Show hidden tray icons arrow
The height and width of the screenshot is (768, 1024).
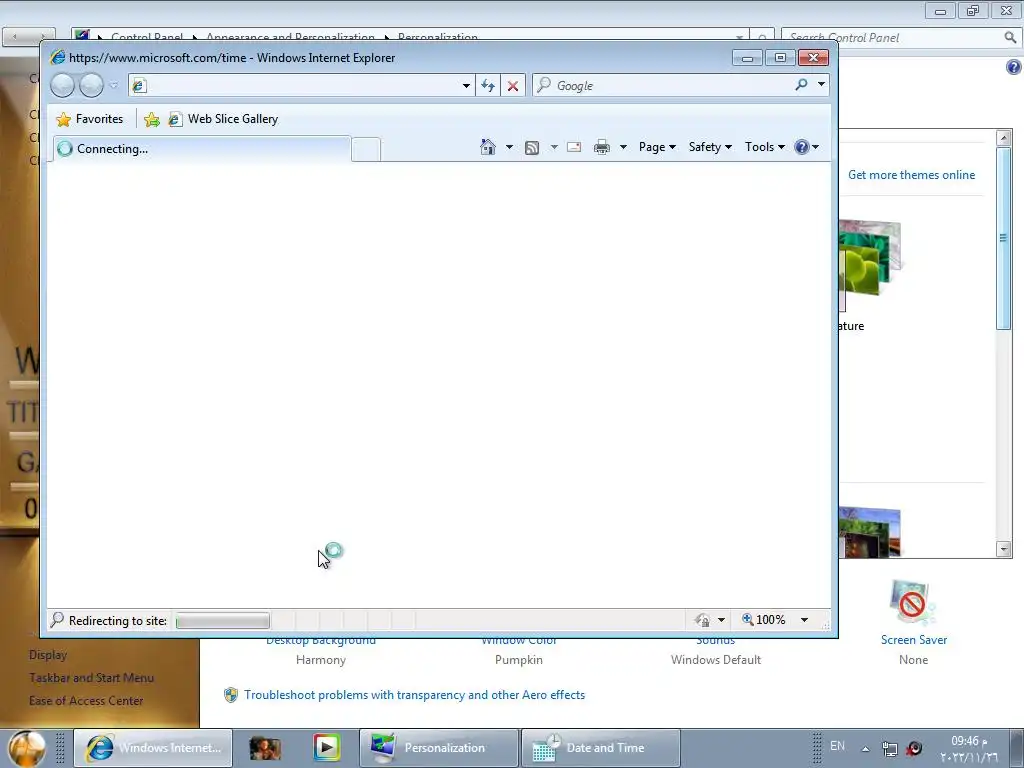[865, 749]
